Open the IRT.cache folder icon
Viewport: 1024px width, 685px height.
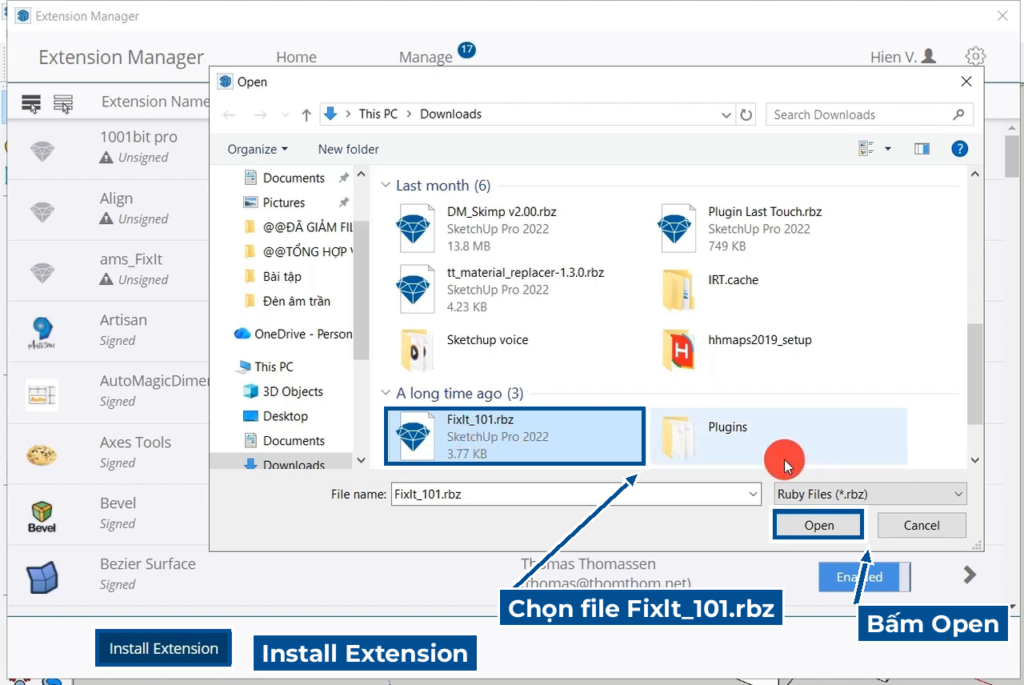point(677,289)
